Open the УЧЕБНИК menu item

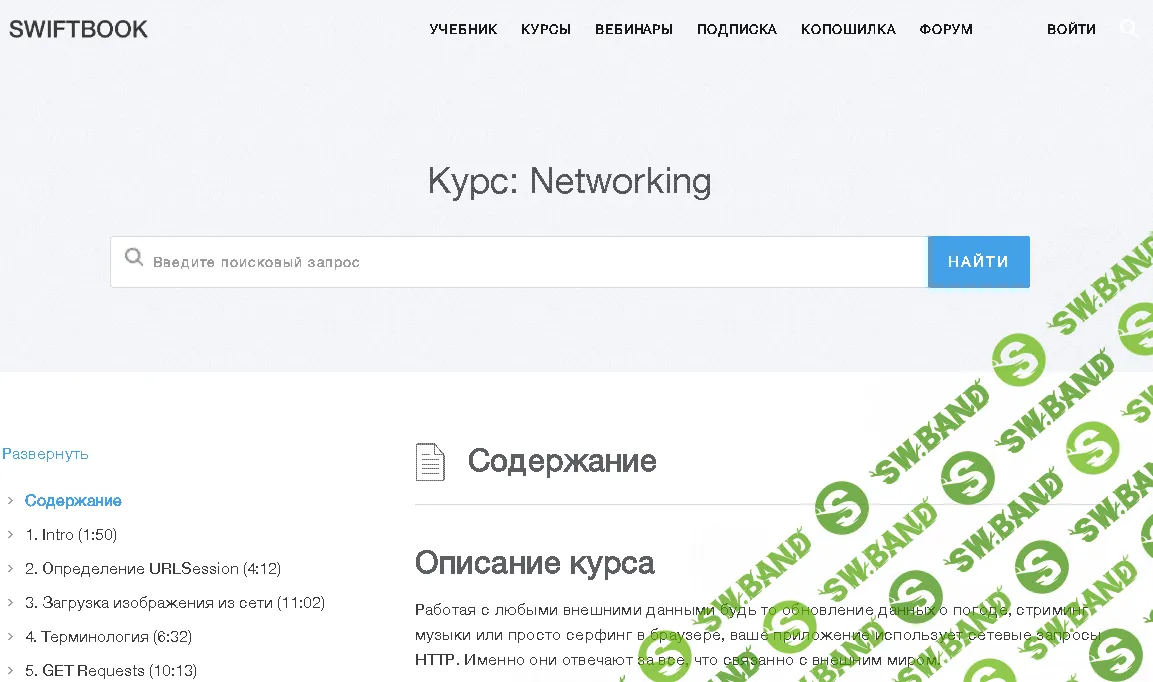click(463, 29)
